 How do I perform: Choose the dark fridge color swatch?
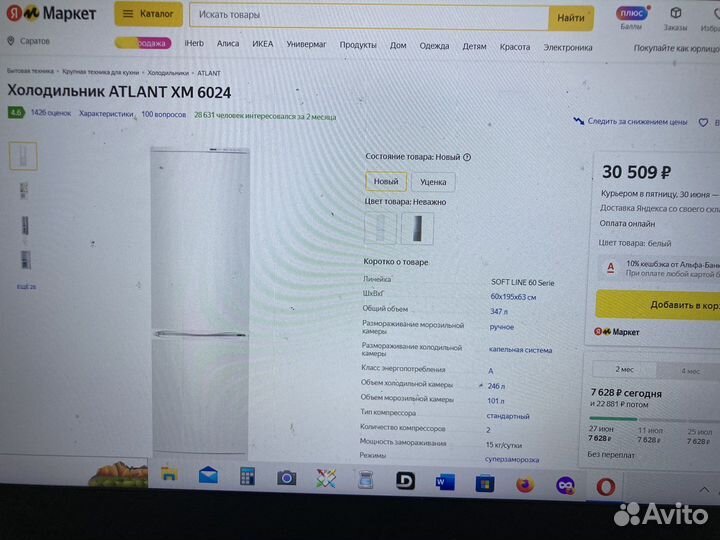(x=417, y=228)
